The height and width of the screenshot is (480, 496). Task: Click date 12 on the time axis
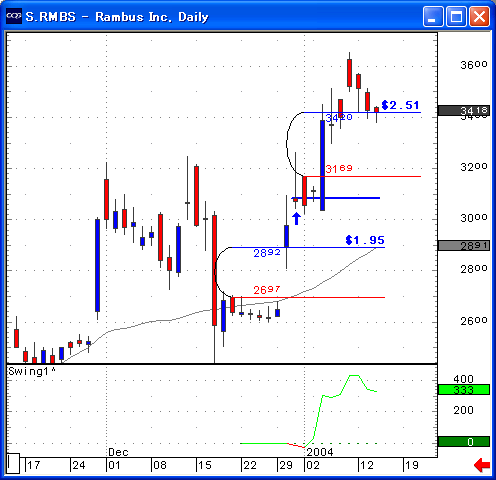click(367, 465)
